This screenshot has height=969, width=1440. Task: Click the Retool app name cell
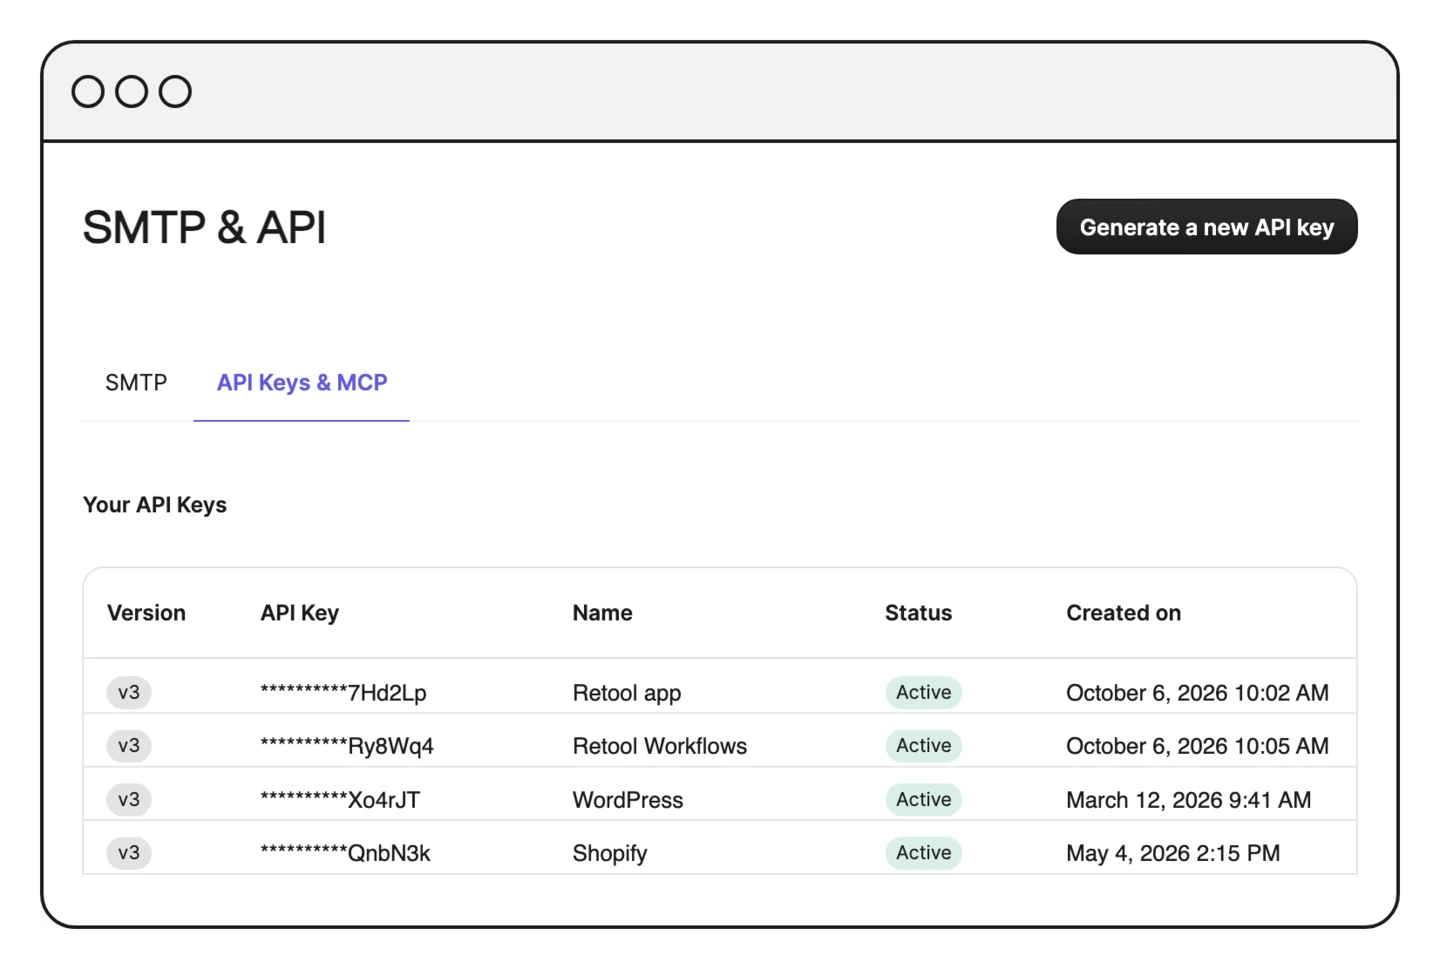[626, 693]
